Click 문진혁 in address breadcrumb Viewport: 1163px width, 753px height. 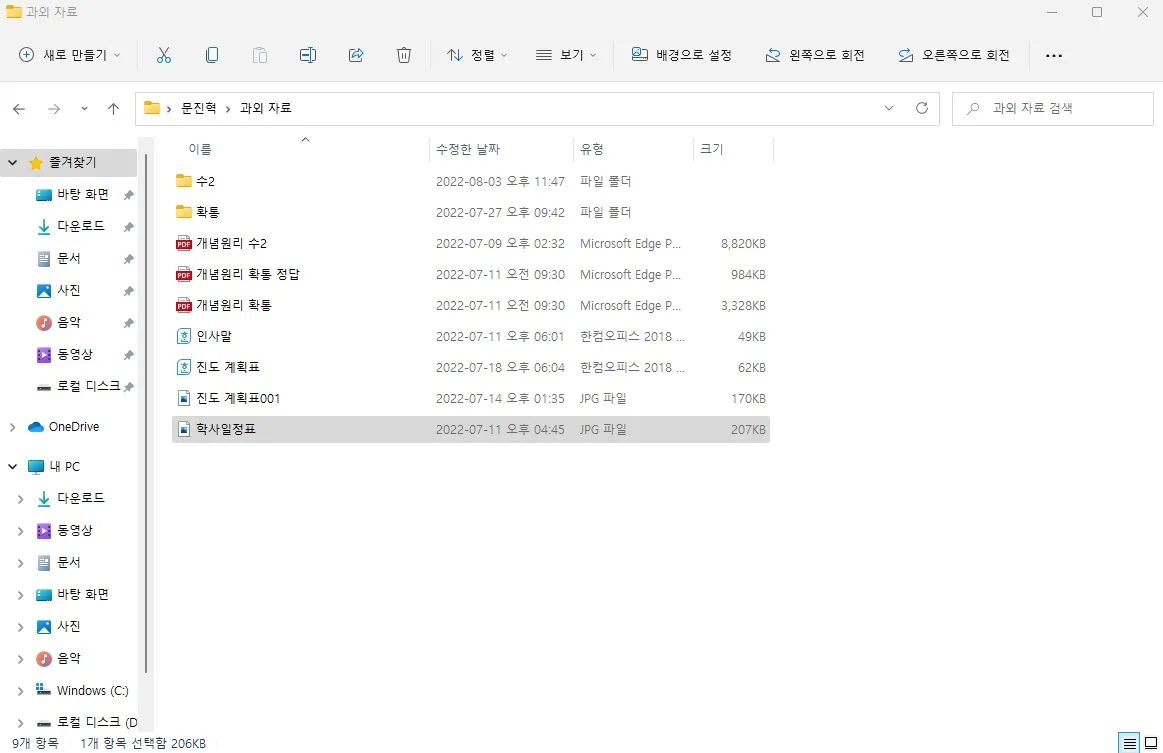click(199, 108)
